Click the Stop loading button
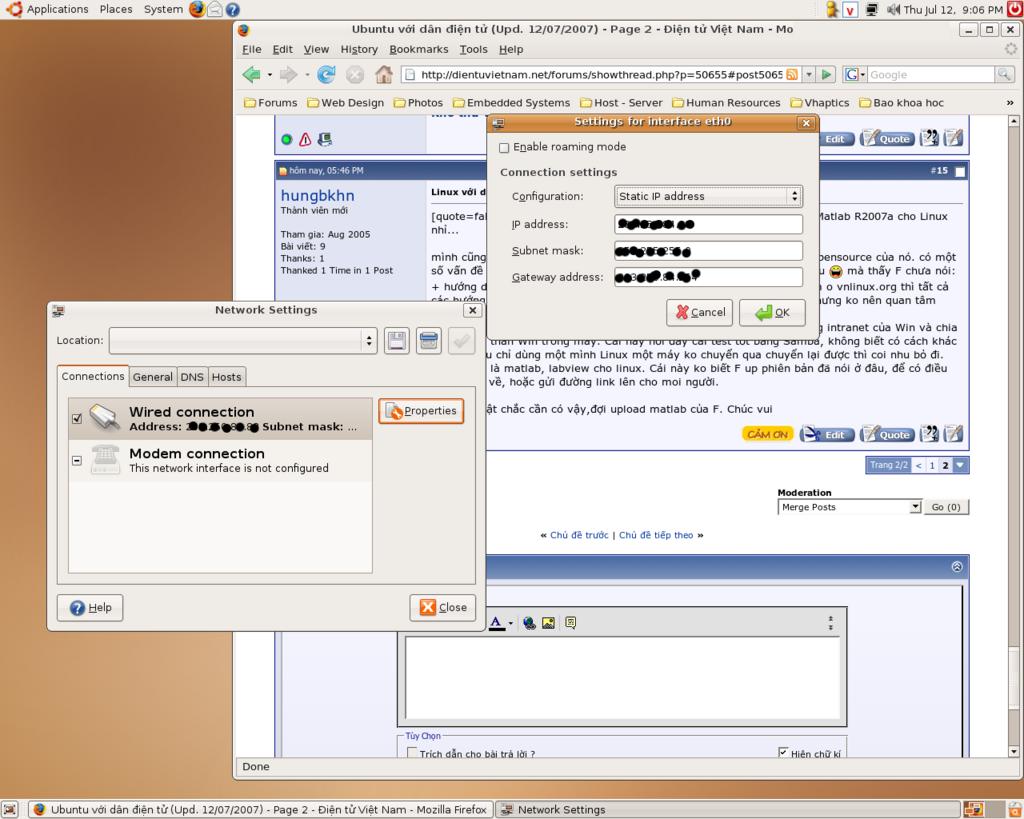Screen dimensions: 1024x819 (355, 74)
